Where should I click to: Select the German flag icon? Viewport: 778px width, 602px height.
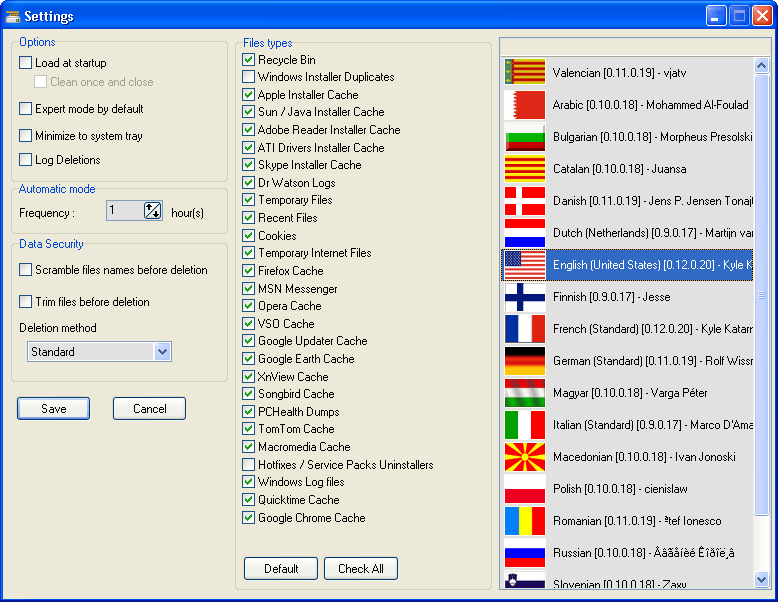pyautogui.click(x=524, y=361)
